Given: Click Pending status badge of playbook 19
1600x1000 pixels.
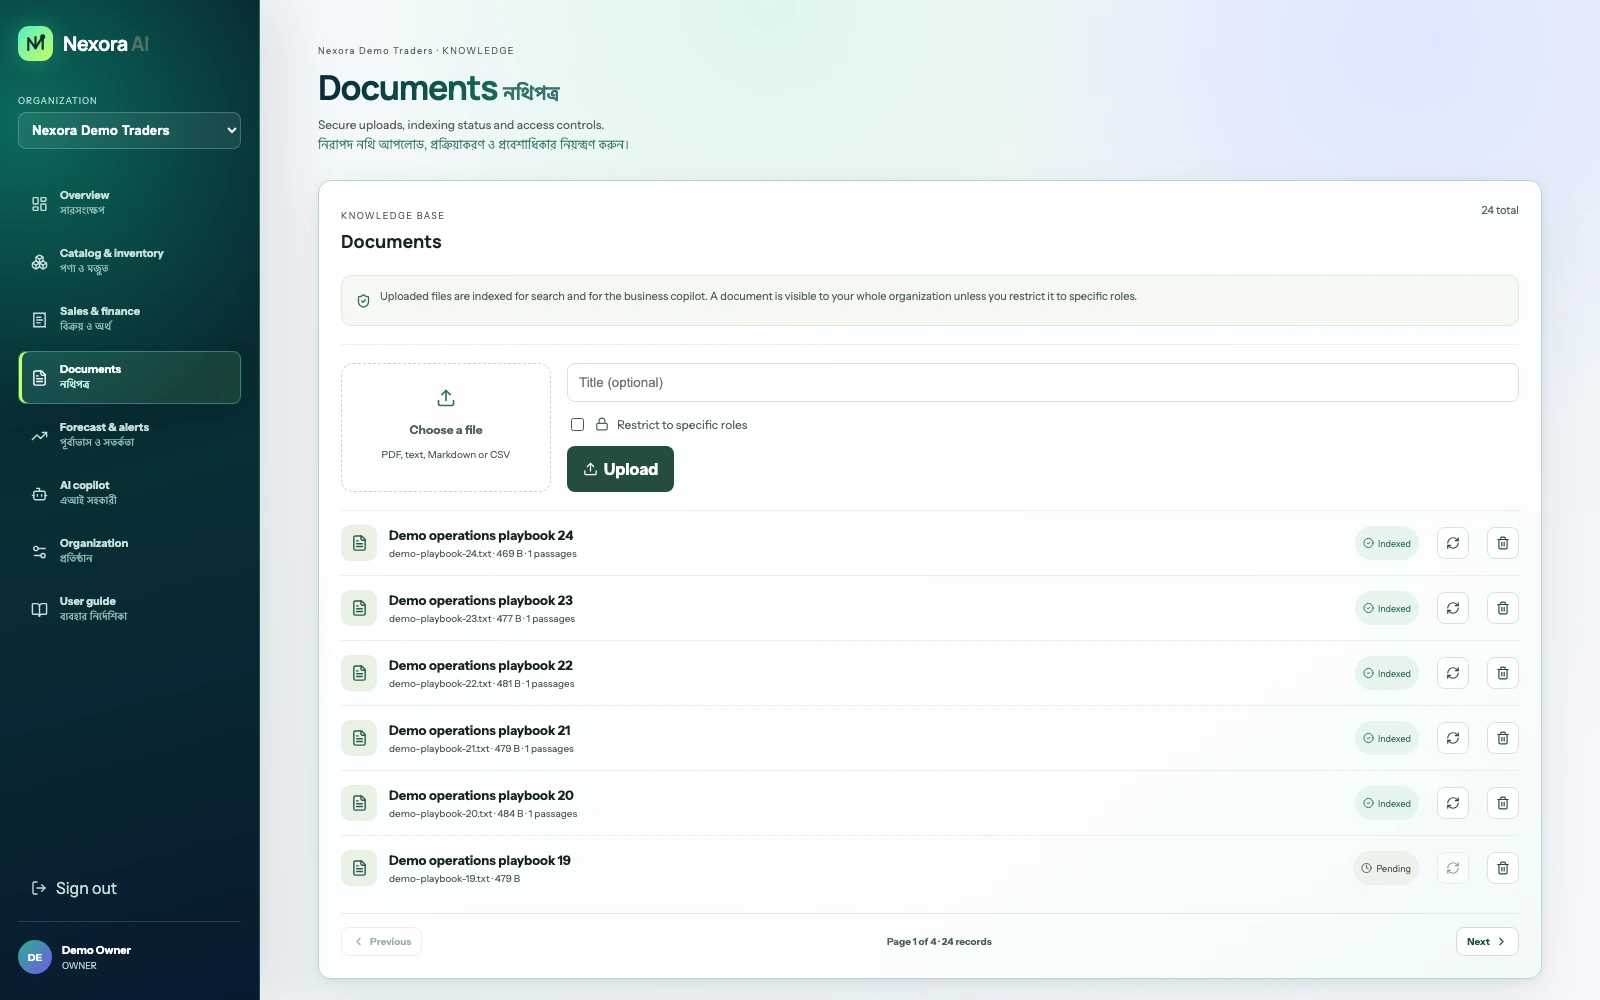Looking at the screenshot, I should pyautogui.click(x=1386, y=868).
